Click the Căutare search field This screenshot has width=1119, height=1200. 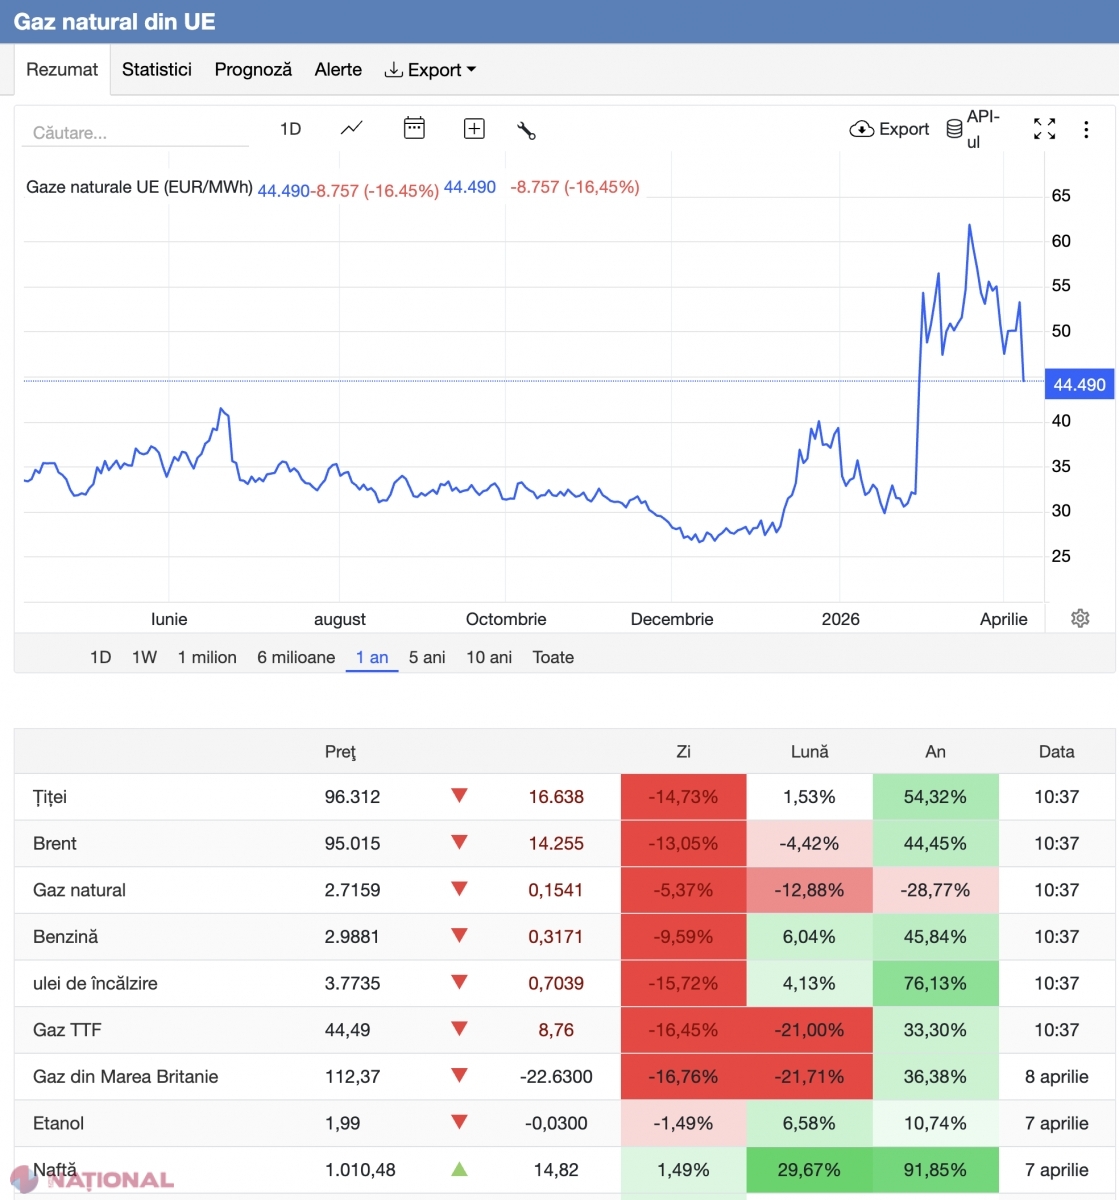pyautogui.click(x=135, y=132)
